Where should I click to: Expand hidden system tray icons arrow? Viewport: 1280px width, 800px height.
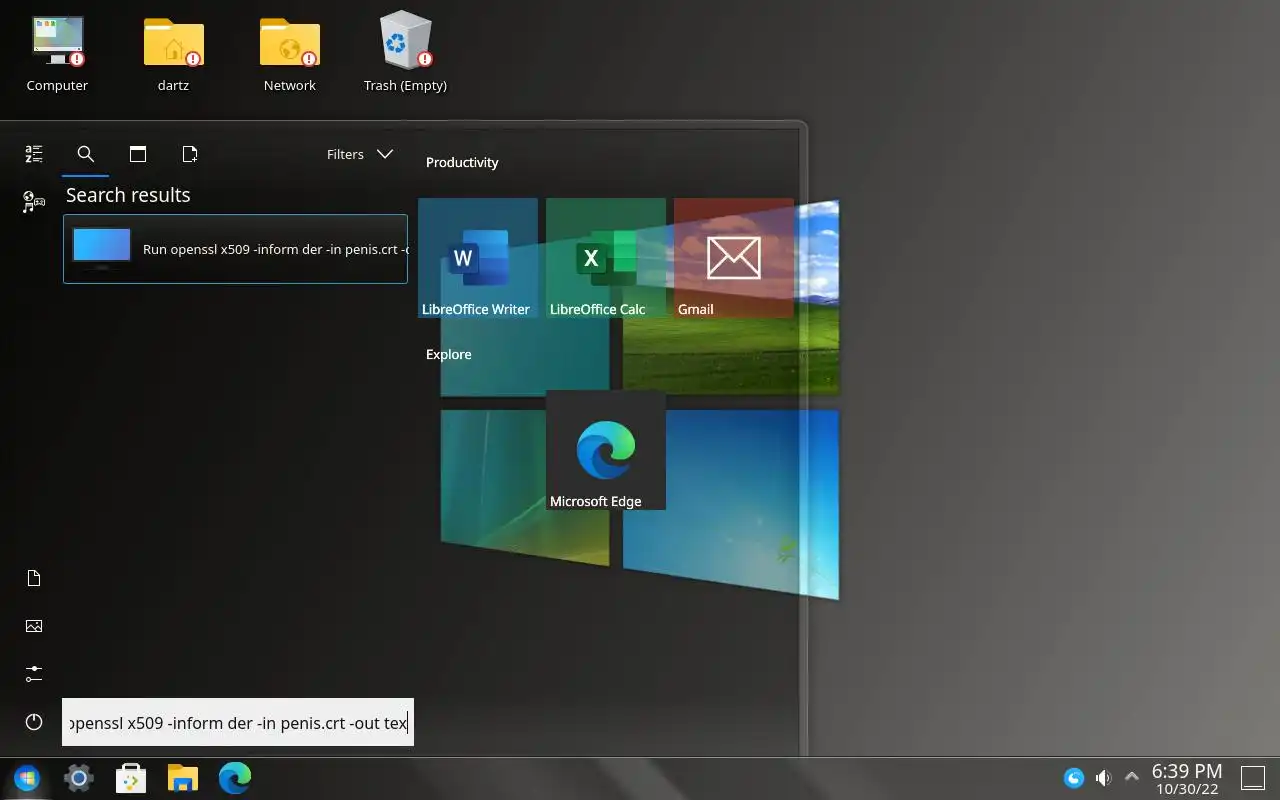coord(1132,777)
